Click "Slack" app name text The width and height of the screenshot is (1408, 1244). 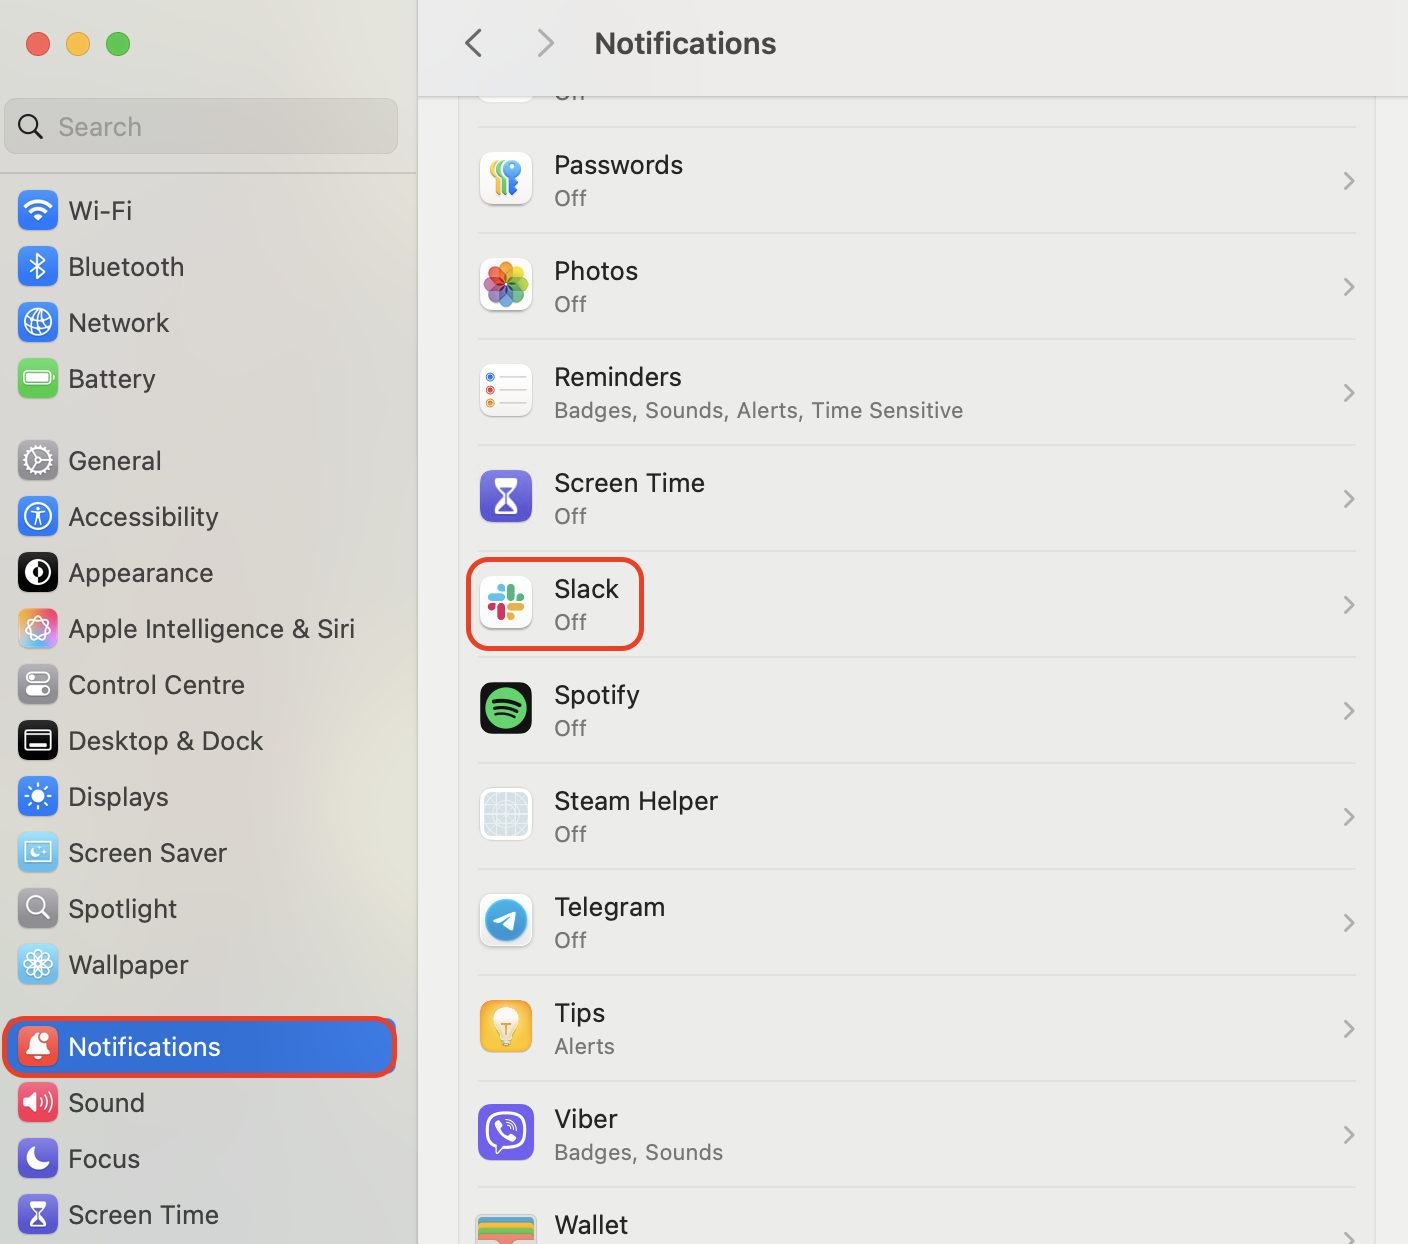pyautogui.click(x=587, y=589)
